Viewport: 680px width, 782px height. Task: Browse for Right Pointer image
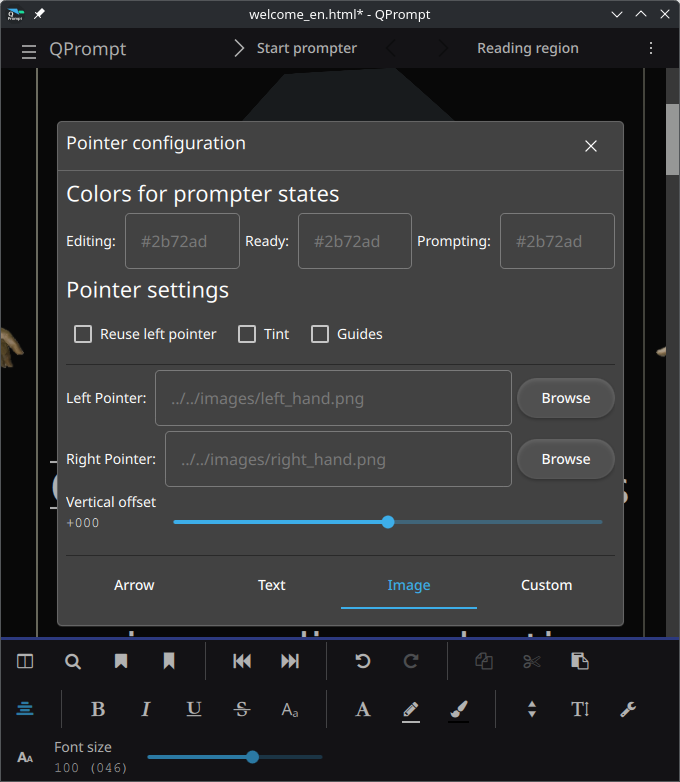(x=566, y=459)
